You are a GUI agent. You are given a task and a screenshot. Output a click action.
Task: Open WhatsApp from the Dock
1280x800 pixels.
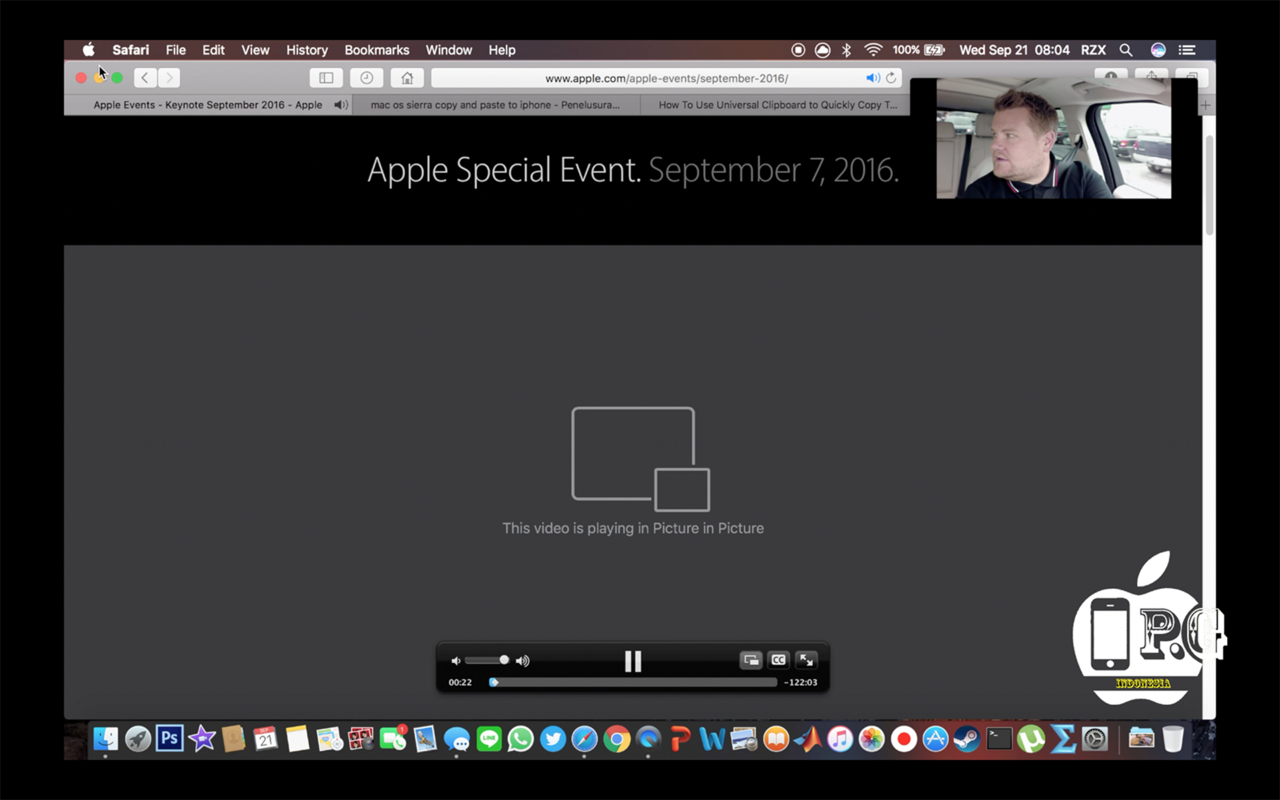point(521,739)
